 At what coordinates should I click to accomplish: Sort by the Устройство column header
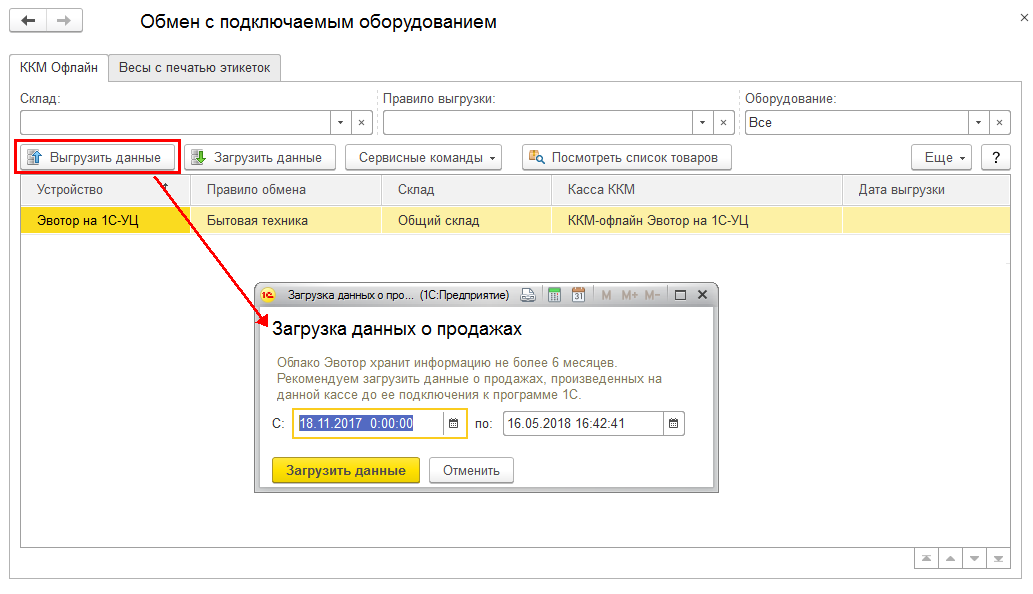[105, 190]
